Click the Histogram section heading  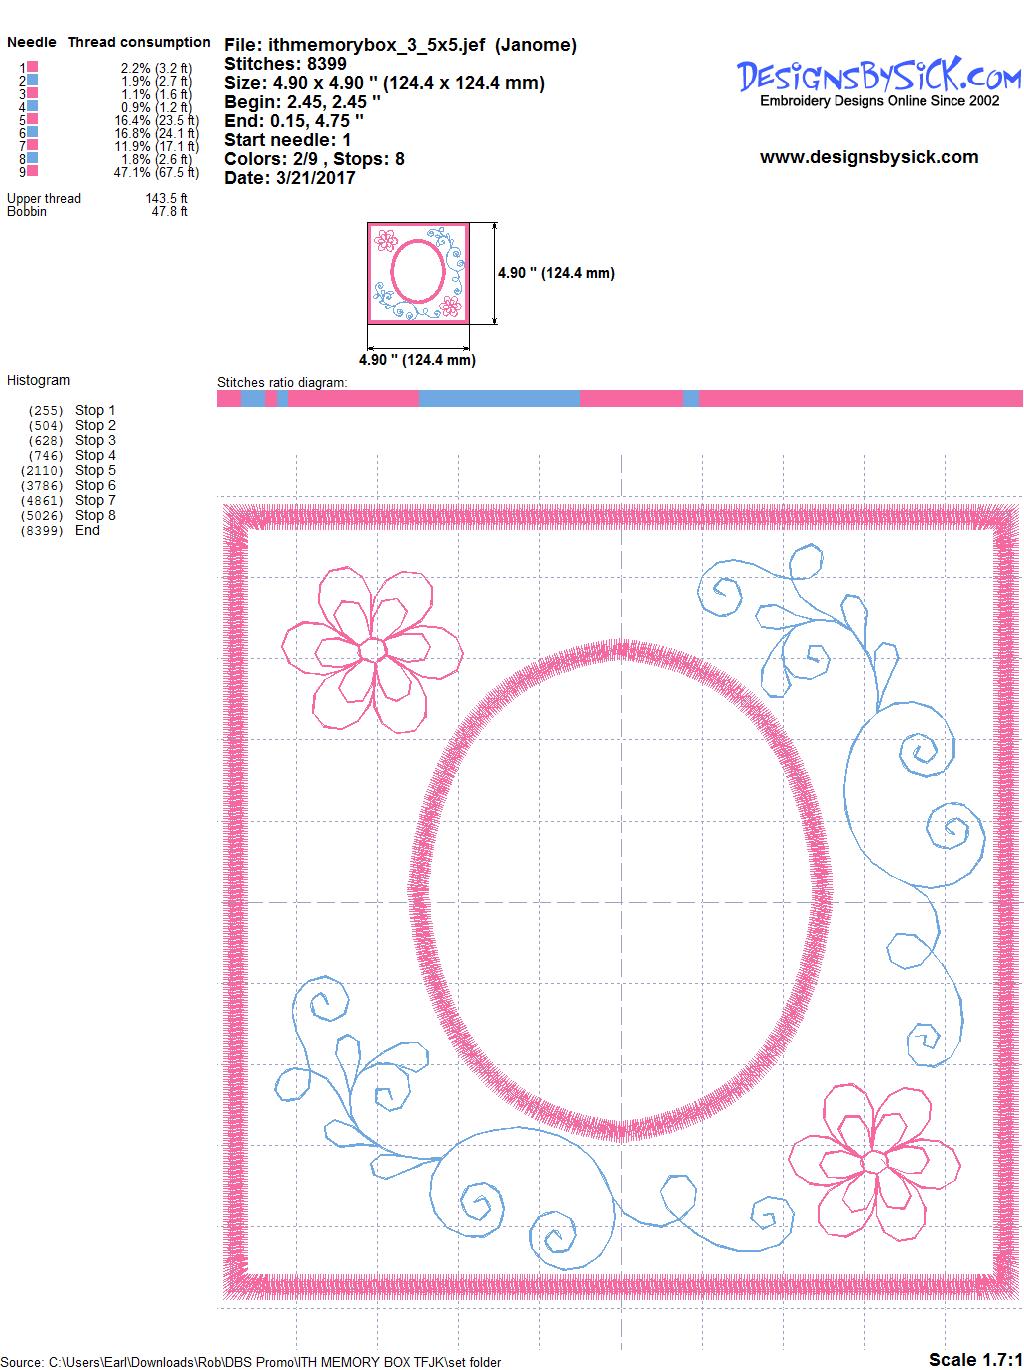tap(39, 380)
